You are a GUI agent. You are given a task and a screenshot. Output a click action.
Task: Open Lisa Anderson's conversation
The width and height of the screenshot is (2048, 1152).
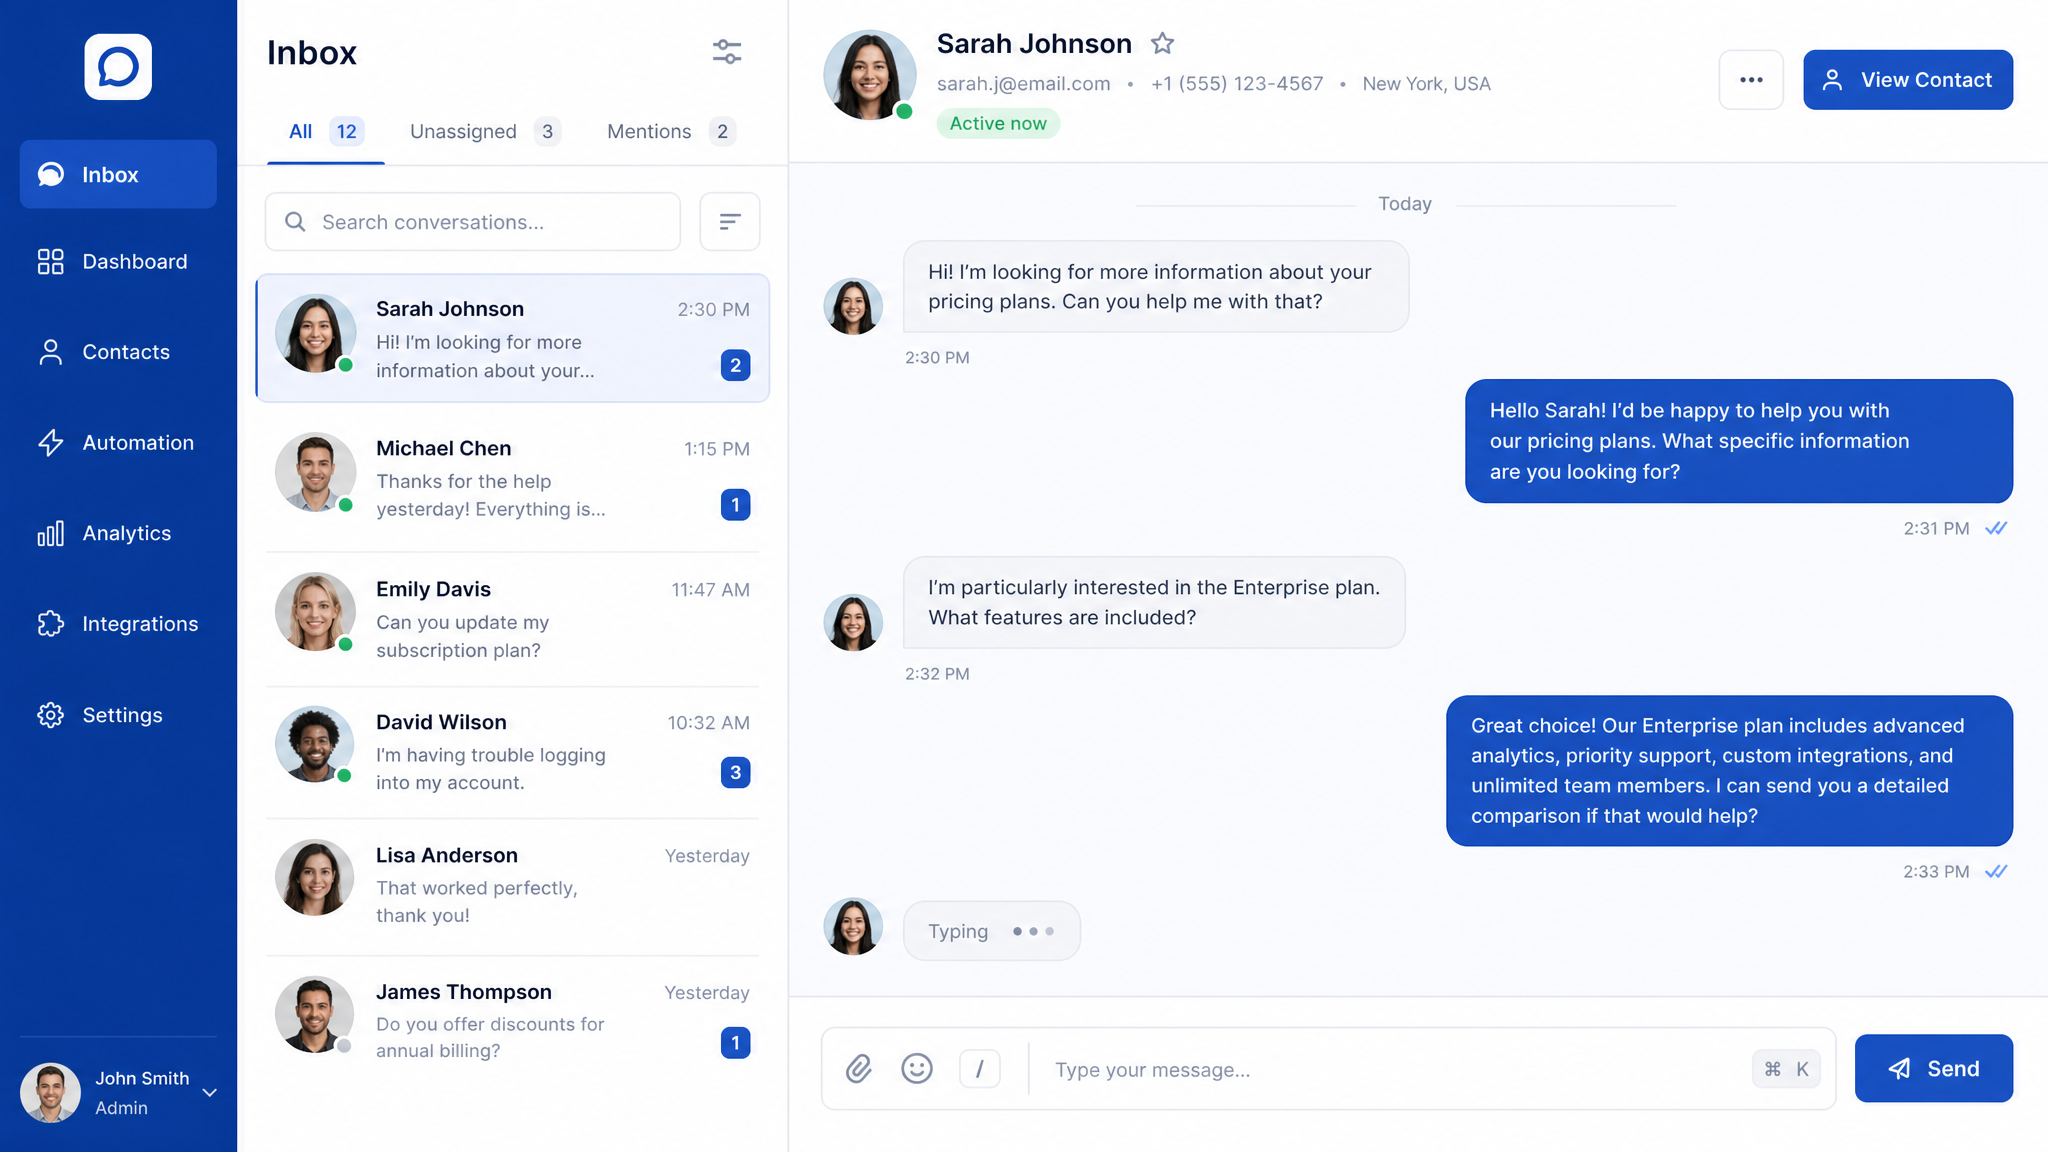pyautogui.click(x=513, y=885)
